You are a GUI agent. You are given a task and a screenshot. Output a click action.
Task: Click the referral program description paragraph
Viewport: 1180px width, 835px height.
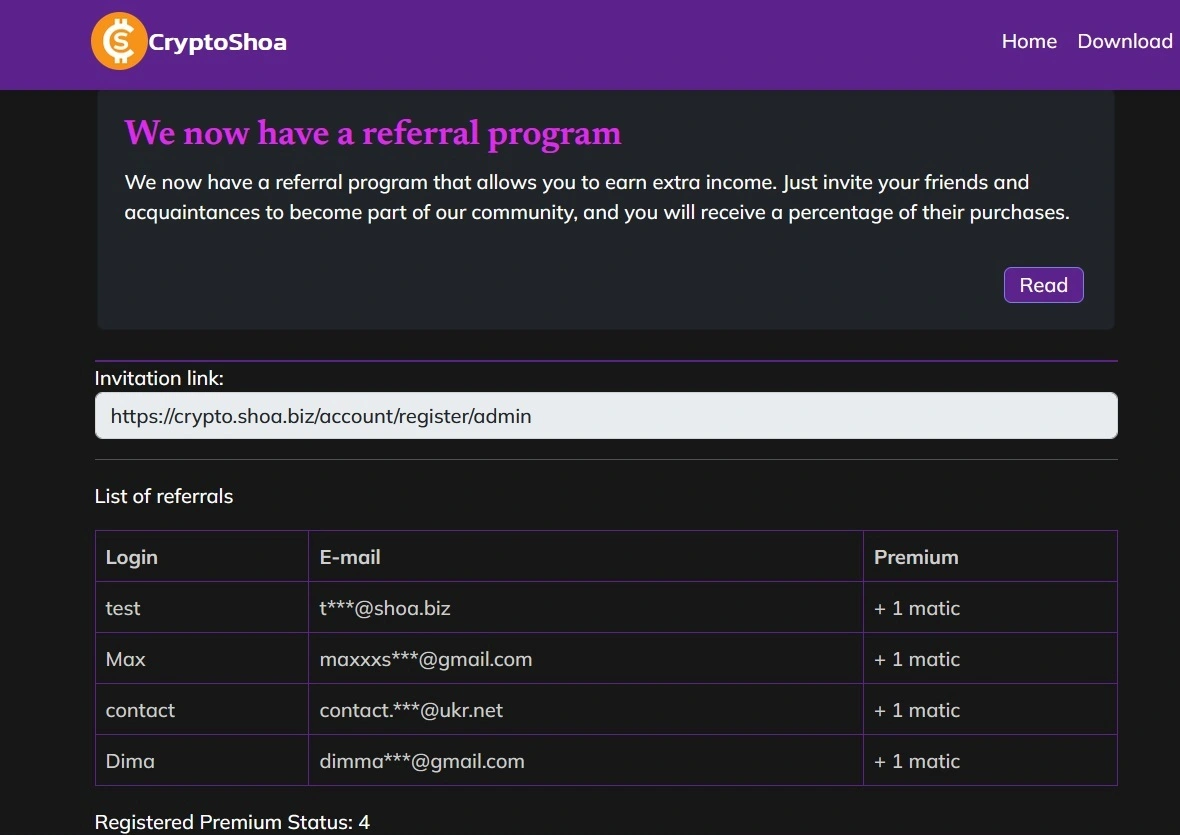[x=597, y=197]
